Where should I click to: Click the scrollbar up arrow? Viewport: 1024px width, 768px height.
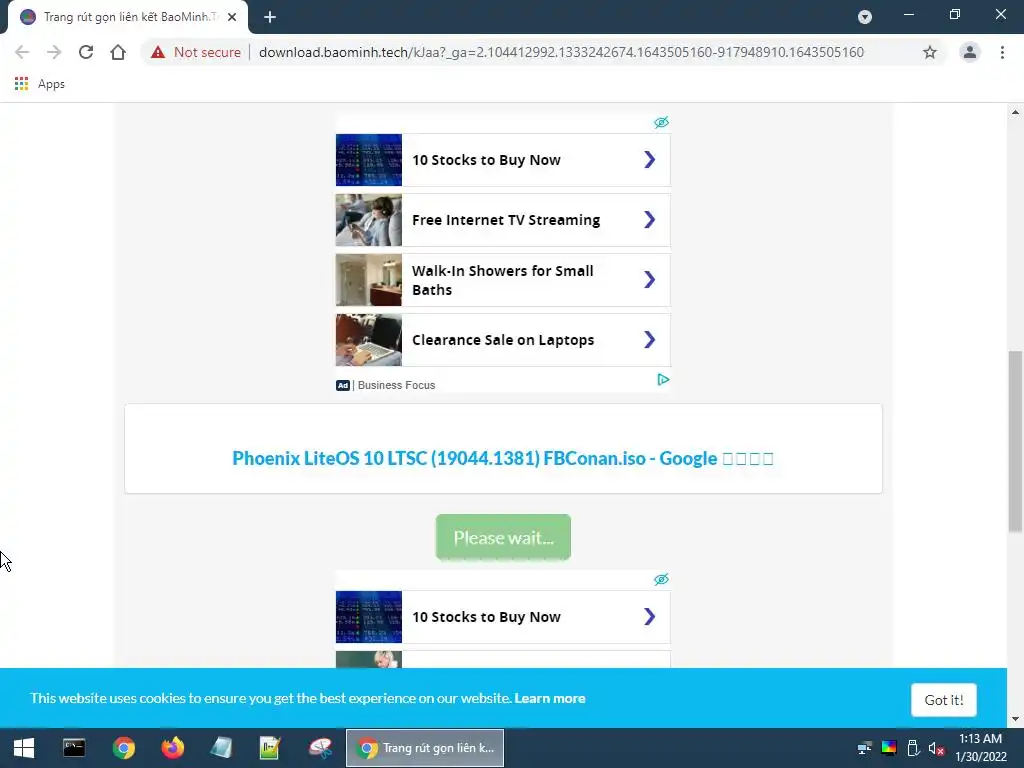pos(1015,112)
